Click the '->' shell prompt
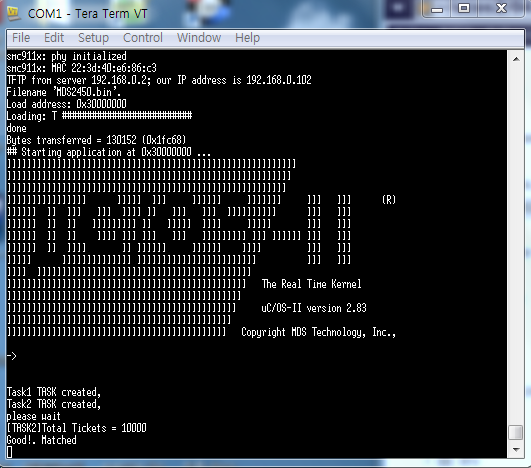This screenshot has width=531, height=468. [12, 356]
